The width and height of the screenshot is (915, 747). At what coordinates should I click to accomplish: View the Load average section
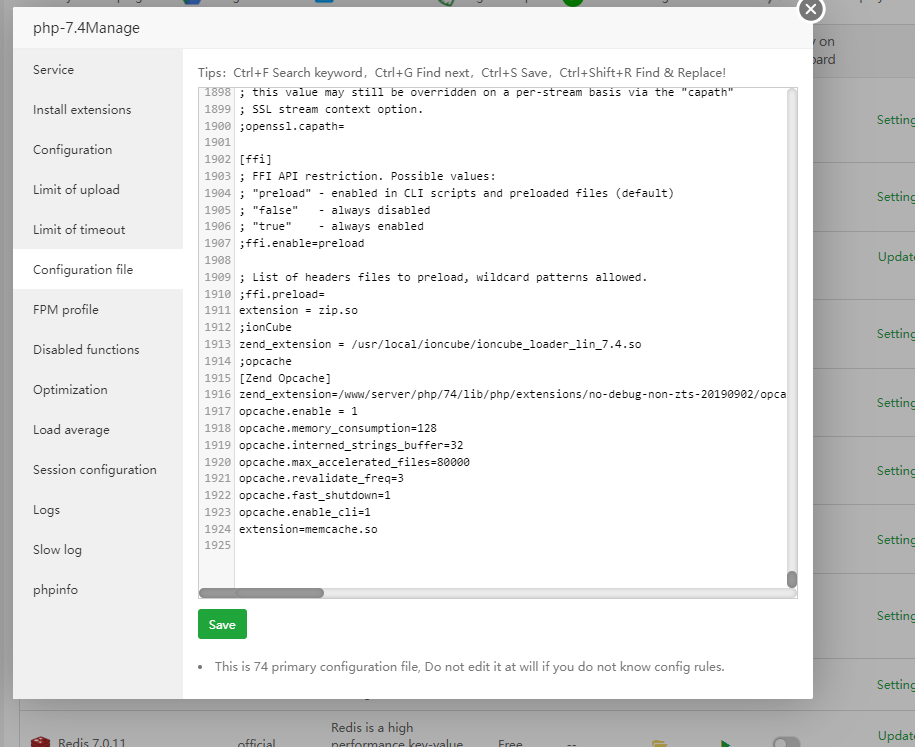(x=71, y=430)
